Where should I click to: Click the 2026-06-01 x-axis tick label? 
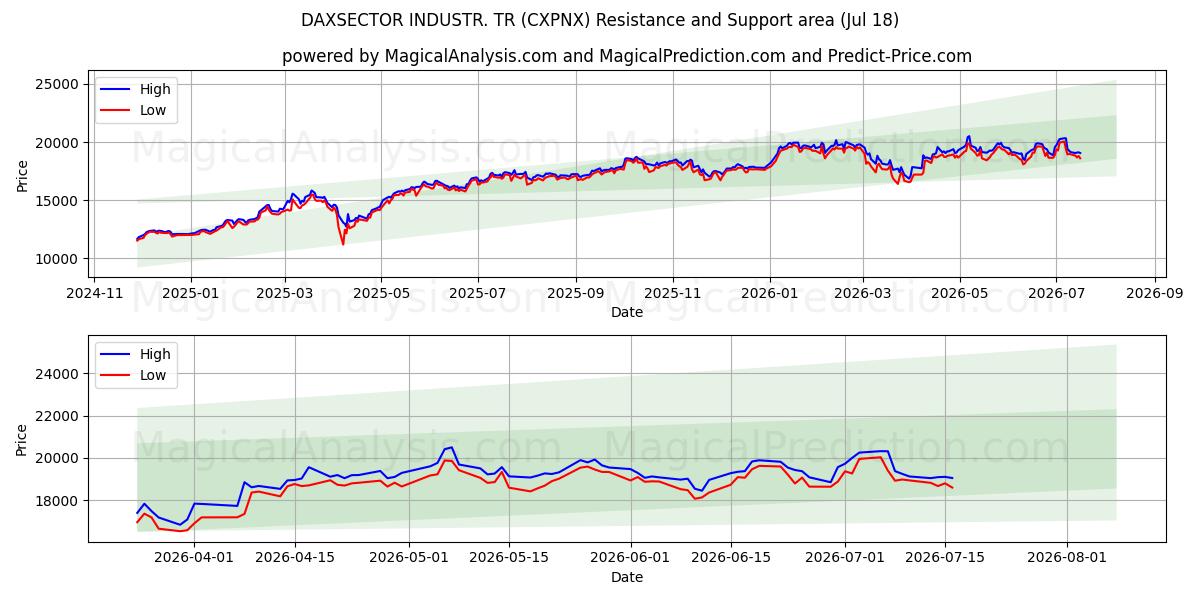click(x=632, y=559)
